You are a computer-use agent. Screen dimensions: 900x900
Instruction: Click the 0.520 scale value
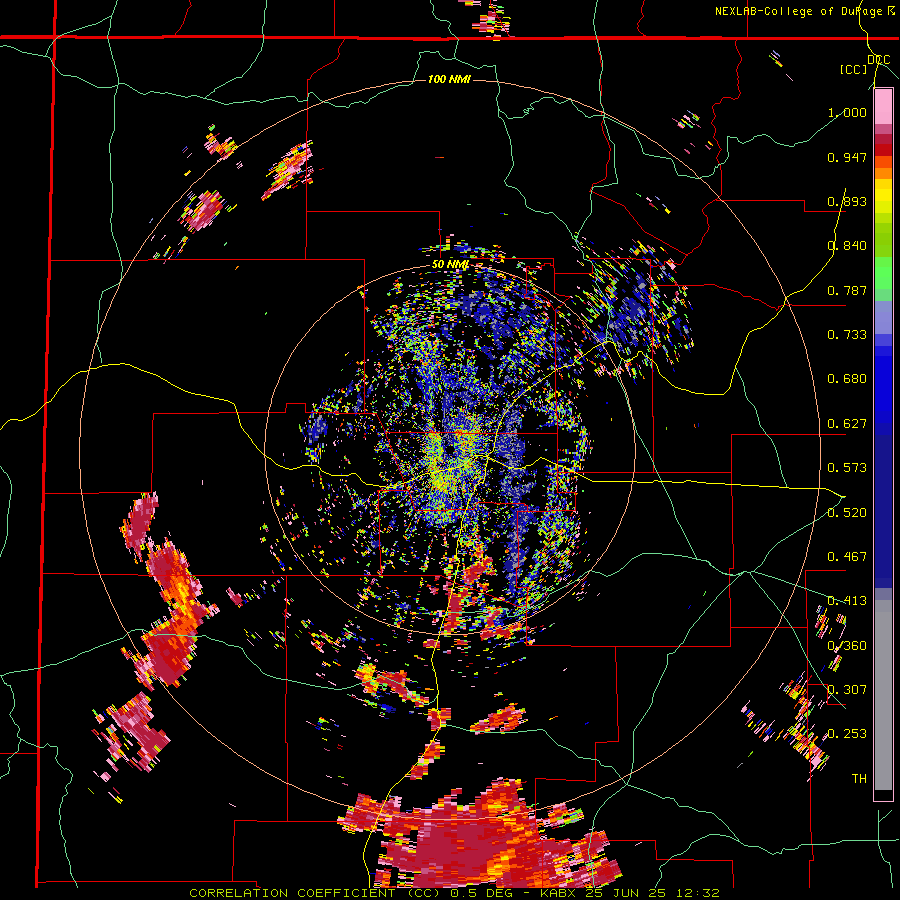click(847, 513)
